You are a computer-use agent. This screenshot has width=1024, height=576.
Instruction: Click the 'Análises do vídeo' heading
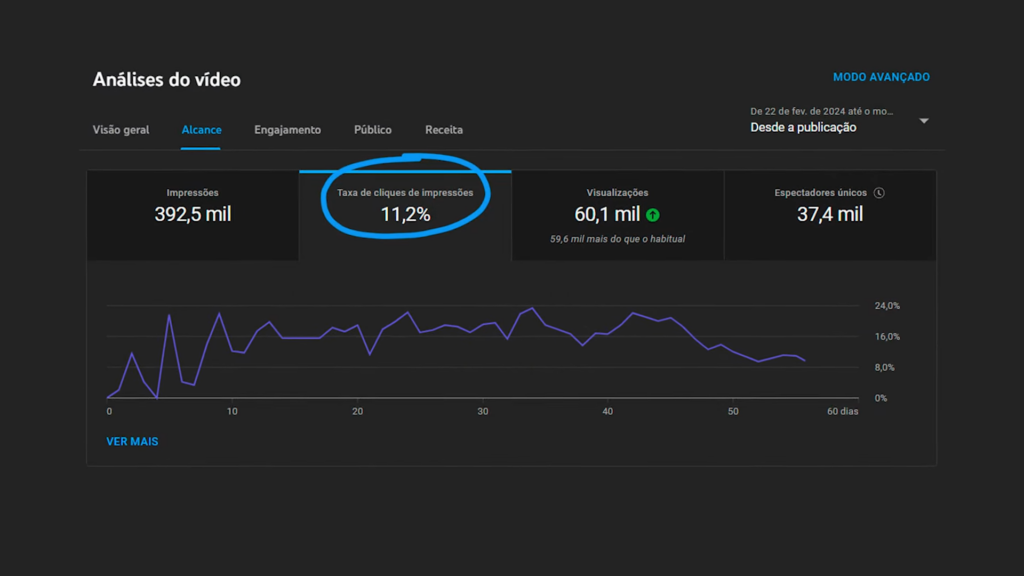pos(167,80)
